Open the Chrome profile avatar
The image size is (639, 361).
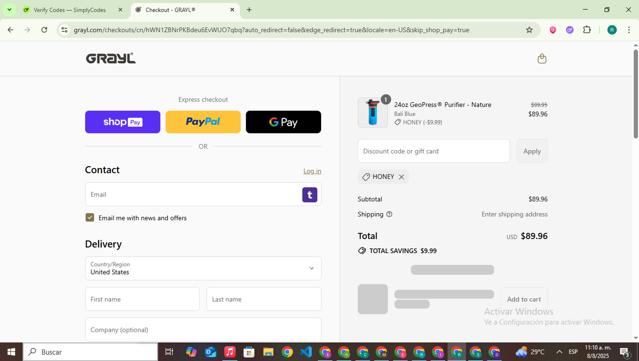tap(612, 30)
